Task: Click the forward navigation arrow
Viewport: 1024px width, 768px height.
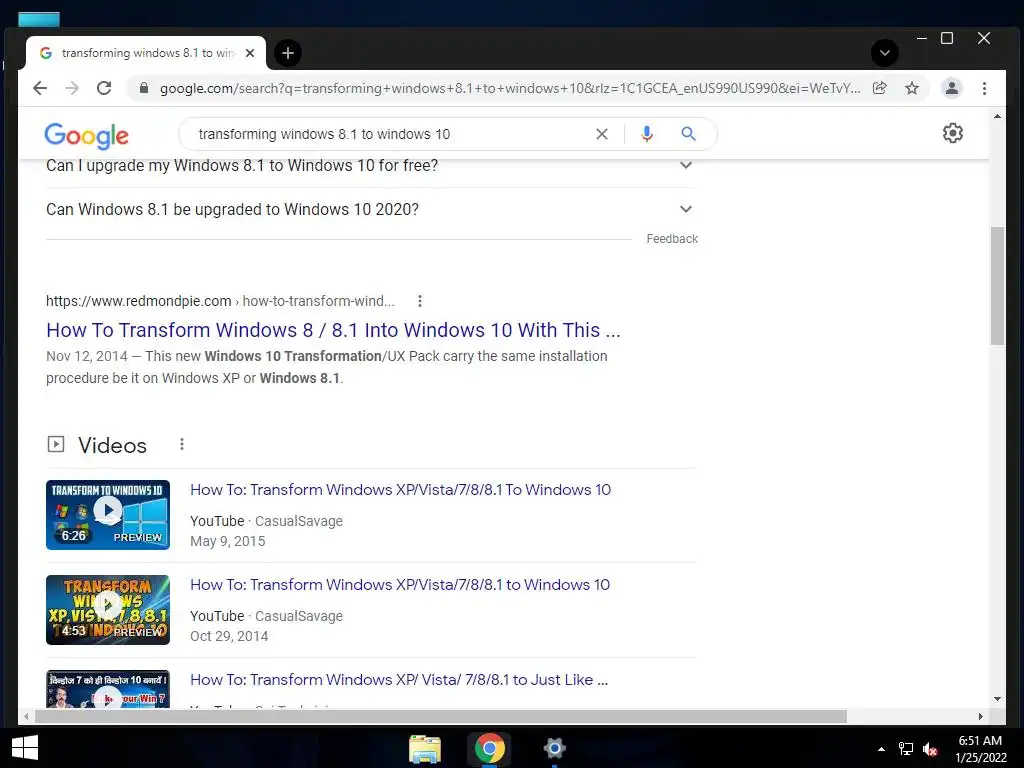Action: tap(72, 88)
